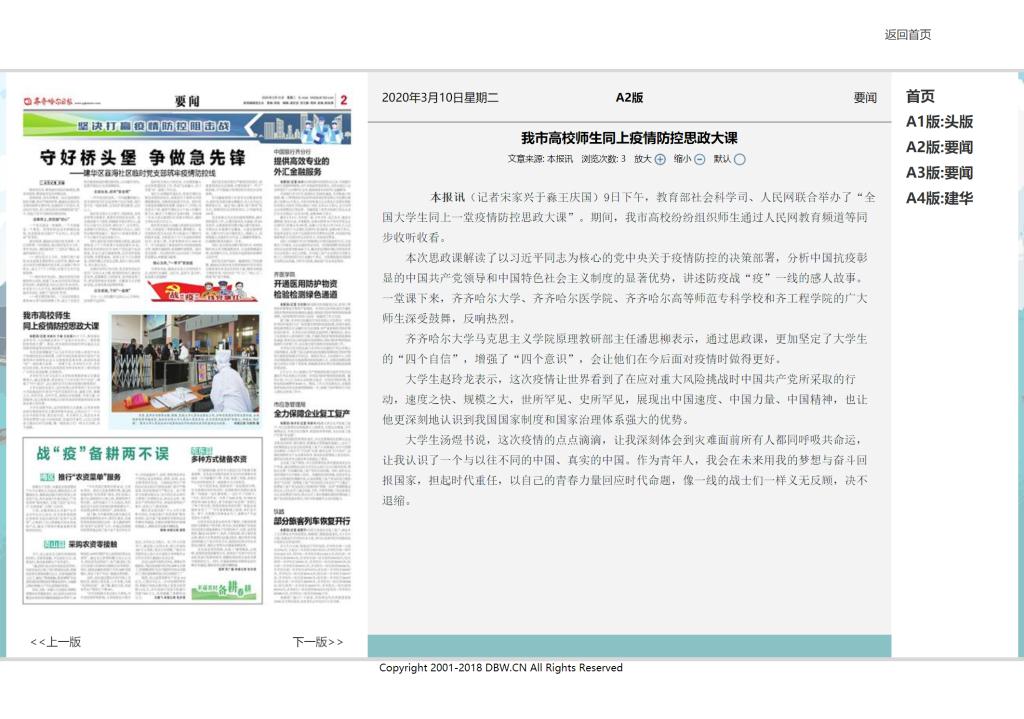Go to next page via 下一版>>
Screen dimensions: 1024x719
click(x=317, y=642)
